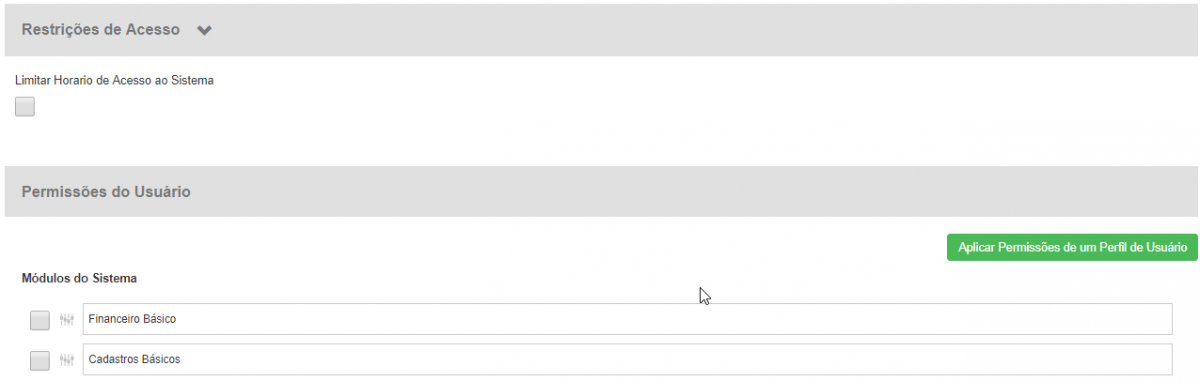Collapse the Restrições de Acesso chevron
Screen dimensions: 1200x381
[x=205, y=31]
